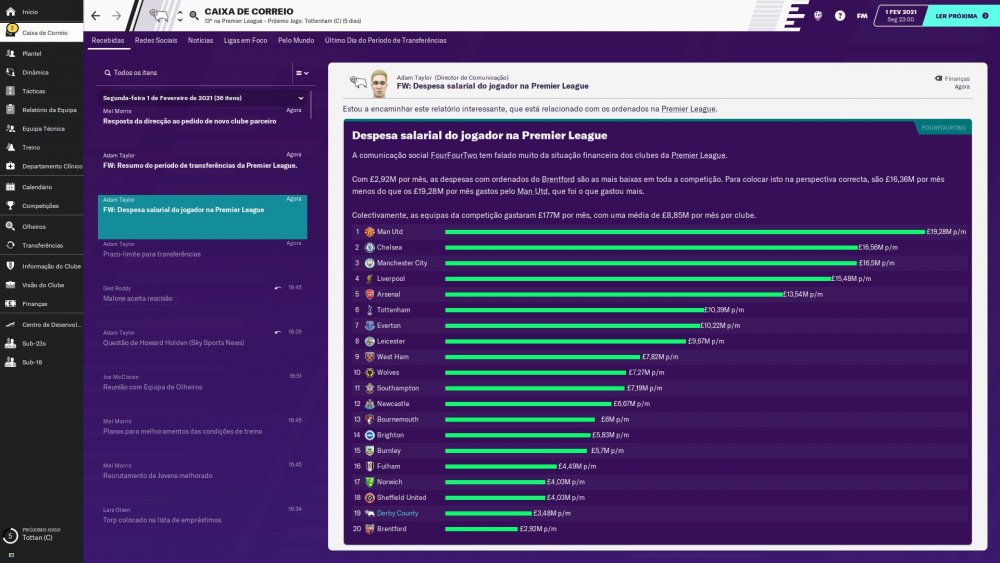Click the Brentford salary bar
The height and width of the screenshot is (563, 1000).
coord(482,529)
